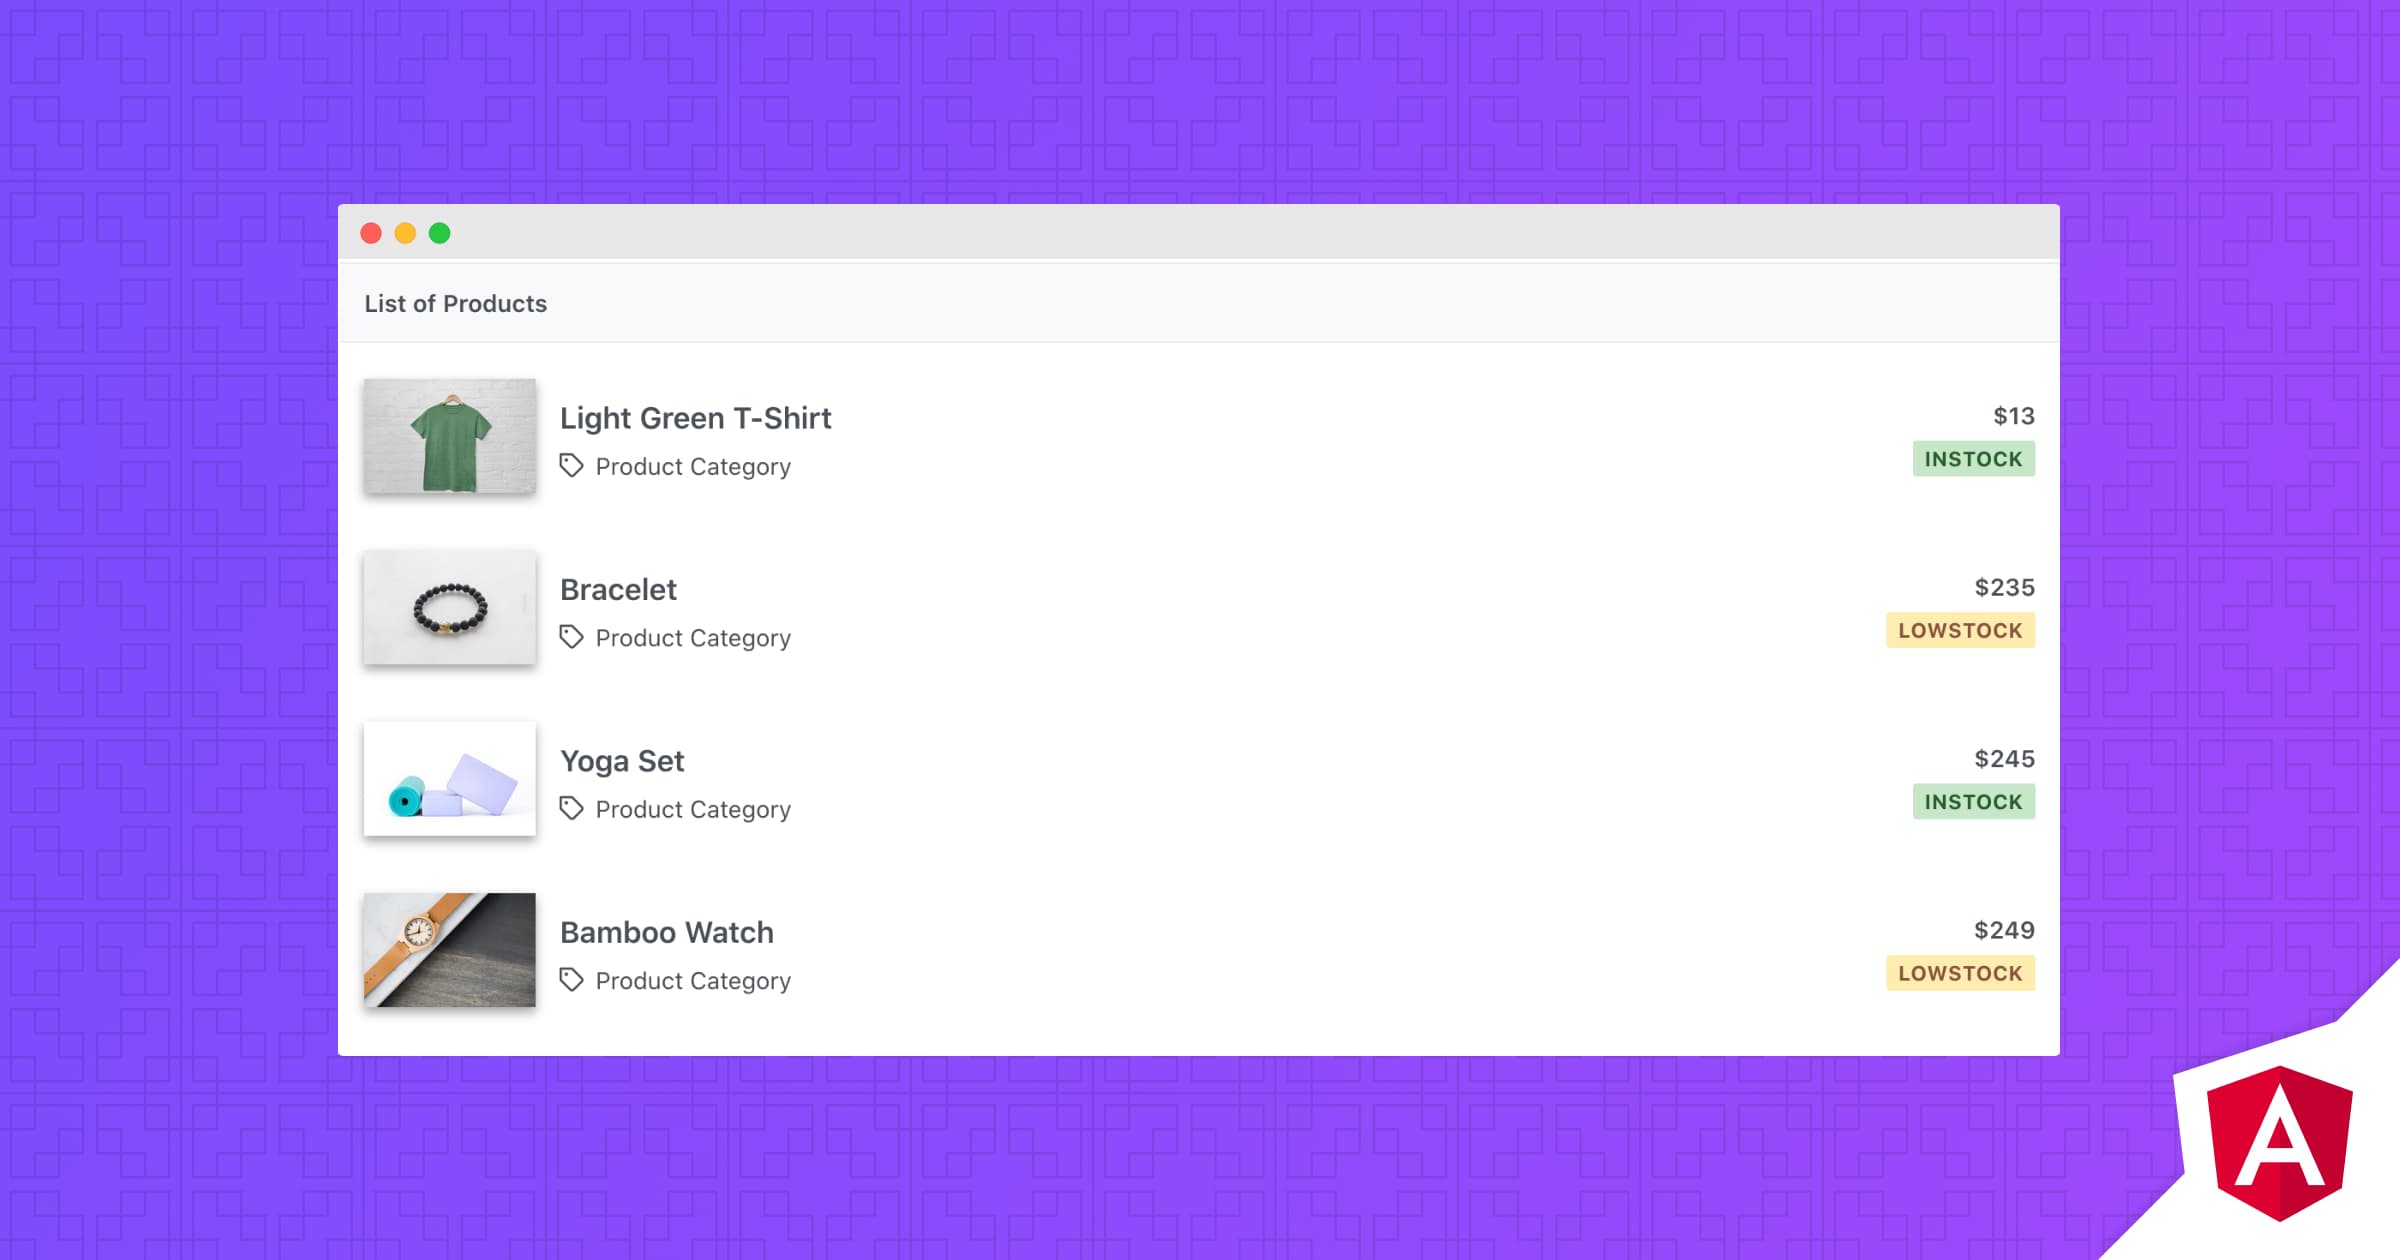Click Product Category text under Light Green T-Shirt
2400x1260 pixels.
[x=693, y=467]
